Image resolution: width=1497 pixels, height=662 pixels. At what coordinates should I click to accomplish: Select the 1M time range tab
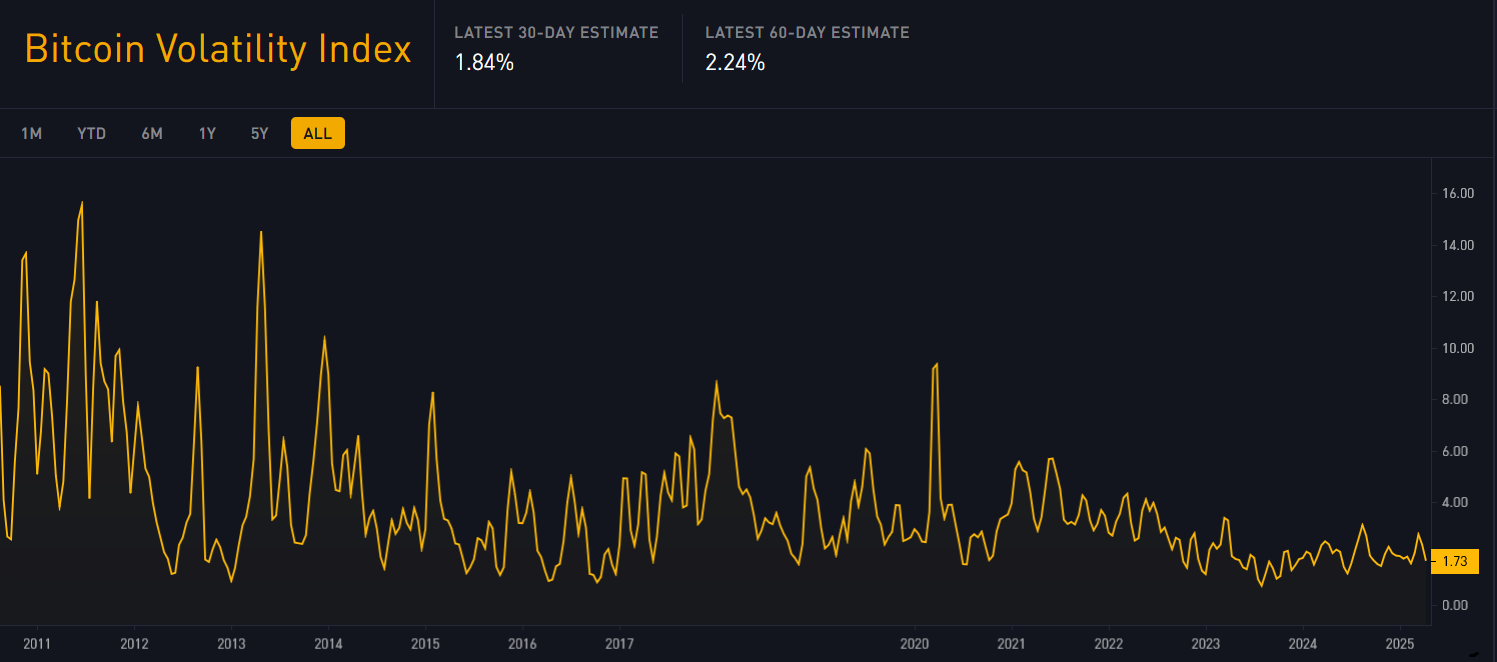coord(32,133)
